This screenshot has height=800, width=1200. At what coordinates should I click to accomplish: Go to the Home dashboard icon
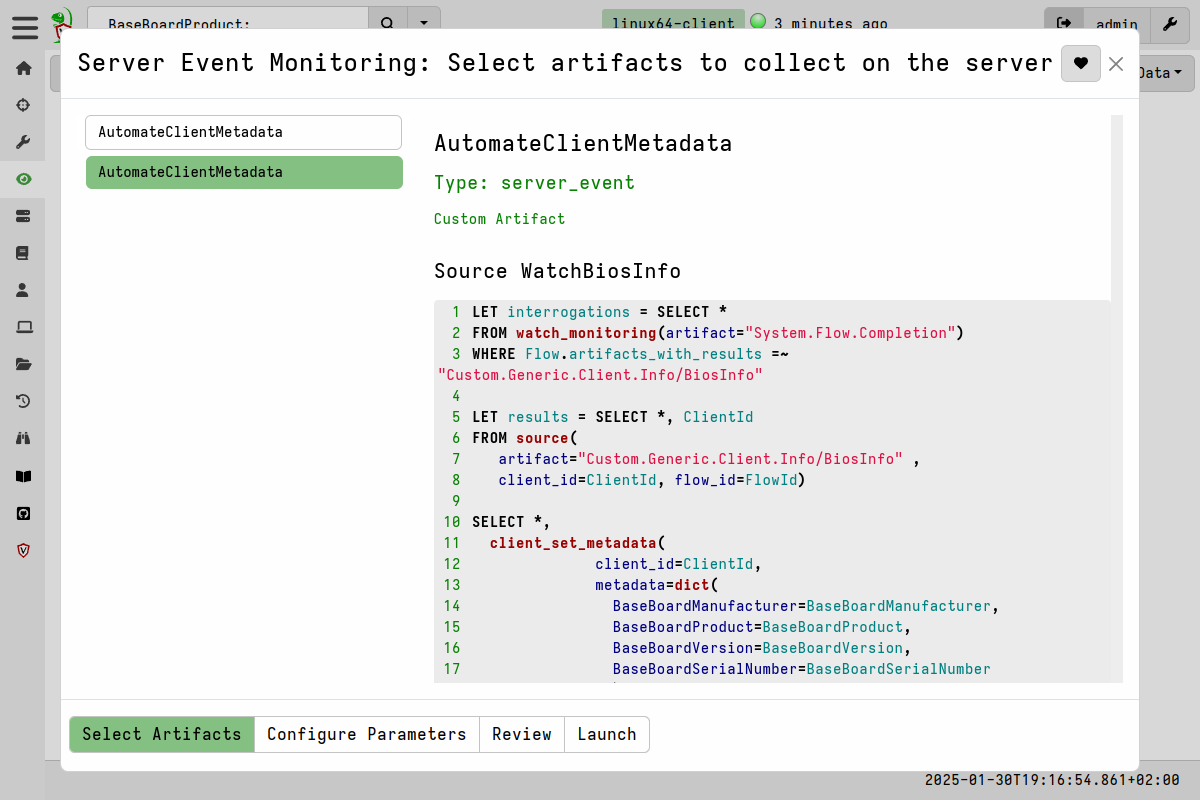click(x=22, y=68)
